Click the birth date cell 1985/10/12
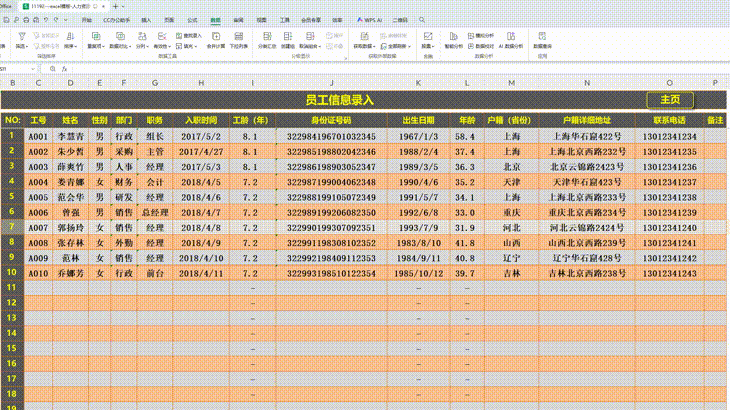Screen dimensions: 730x410 pos(418,274)
